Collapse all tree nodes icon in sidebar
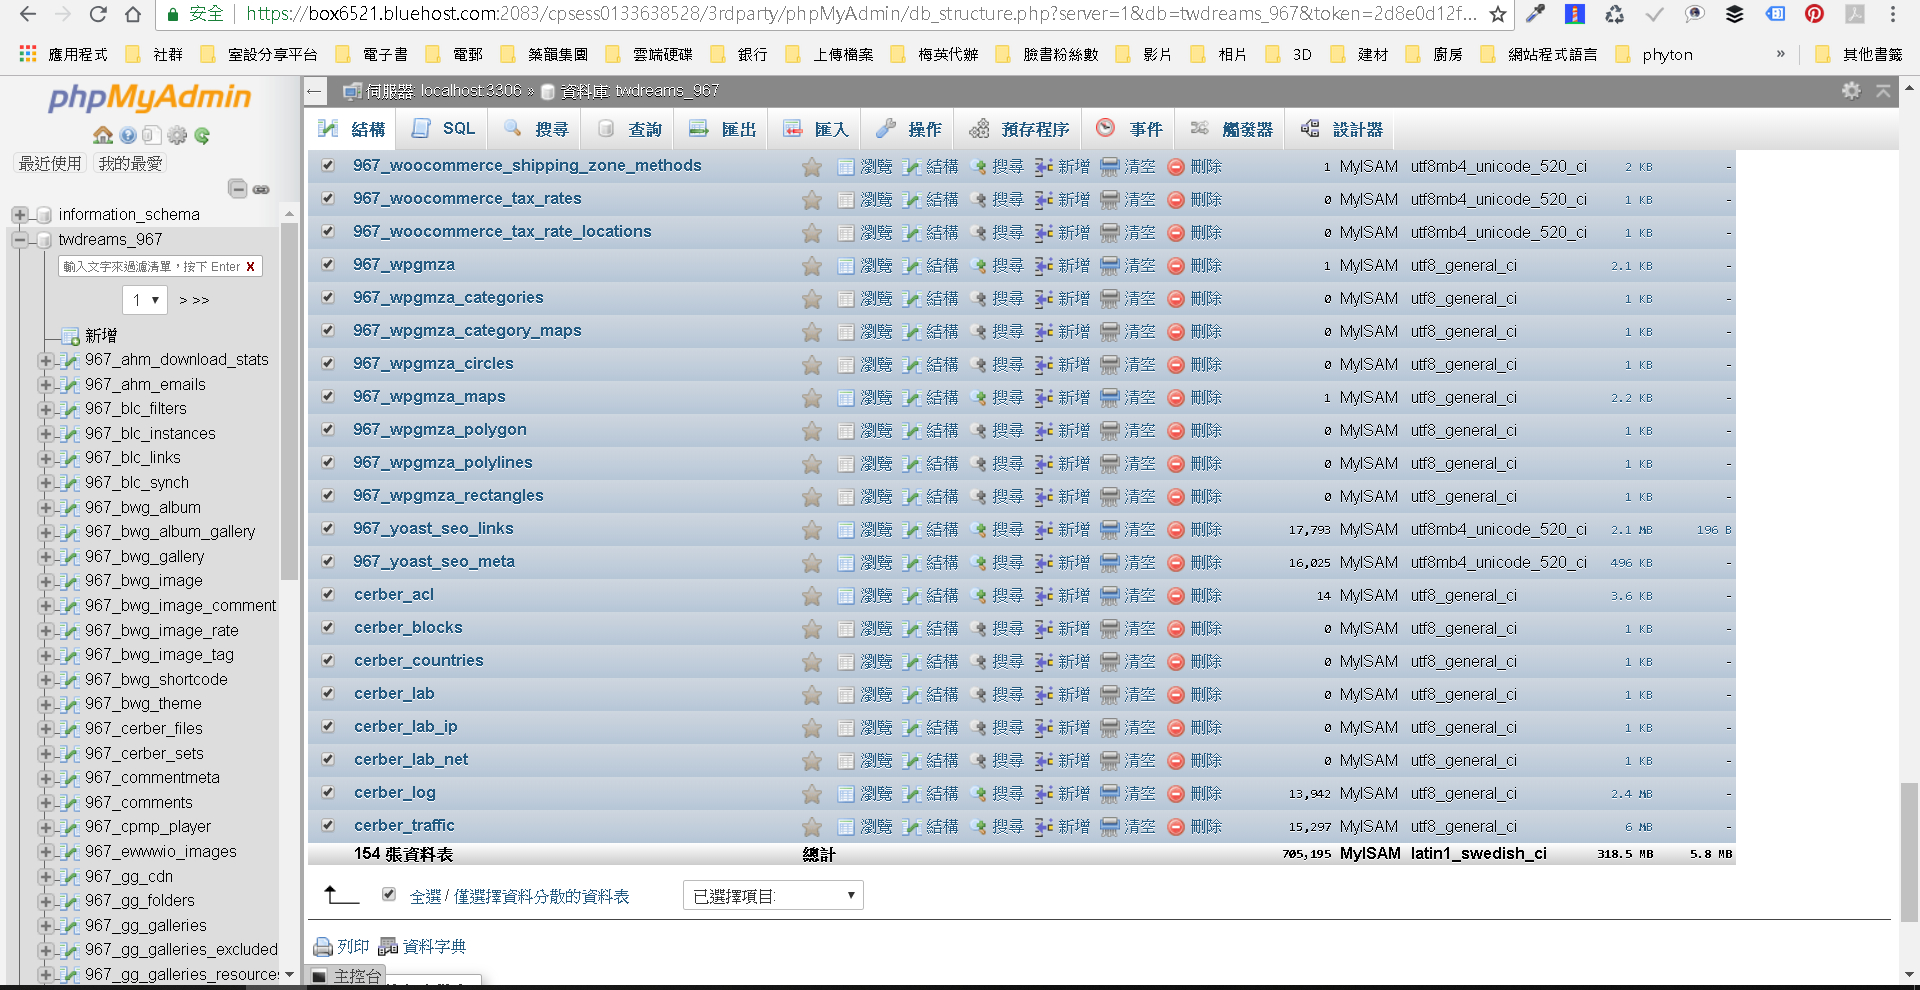1920x990 pixels. tap(238, 188)
